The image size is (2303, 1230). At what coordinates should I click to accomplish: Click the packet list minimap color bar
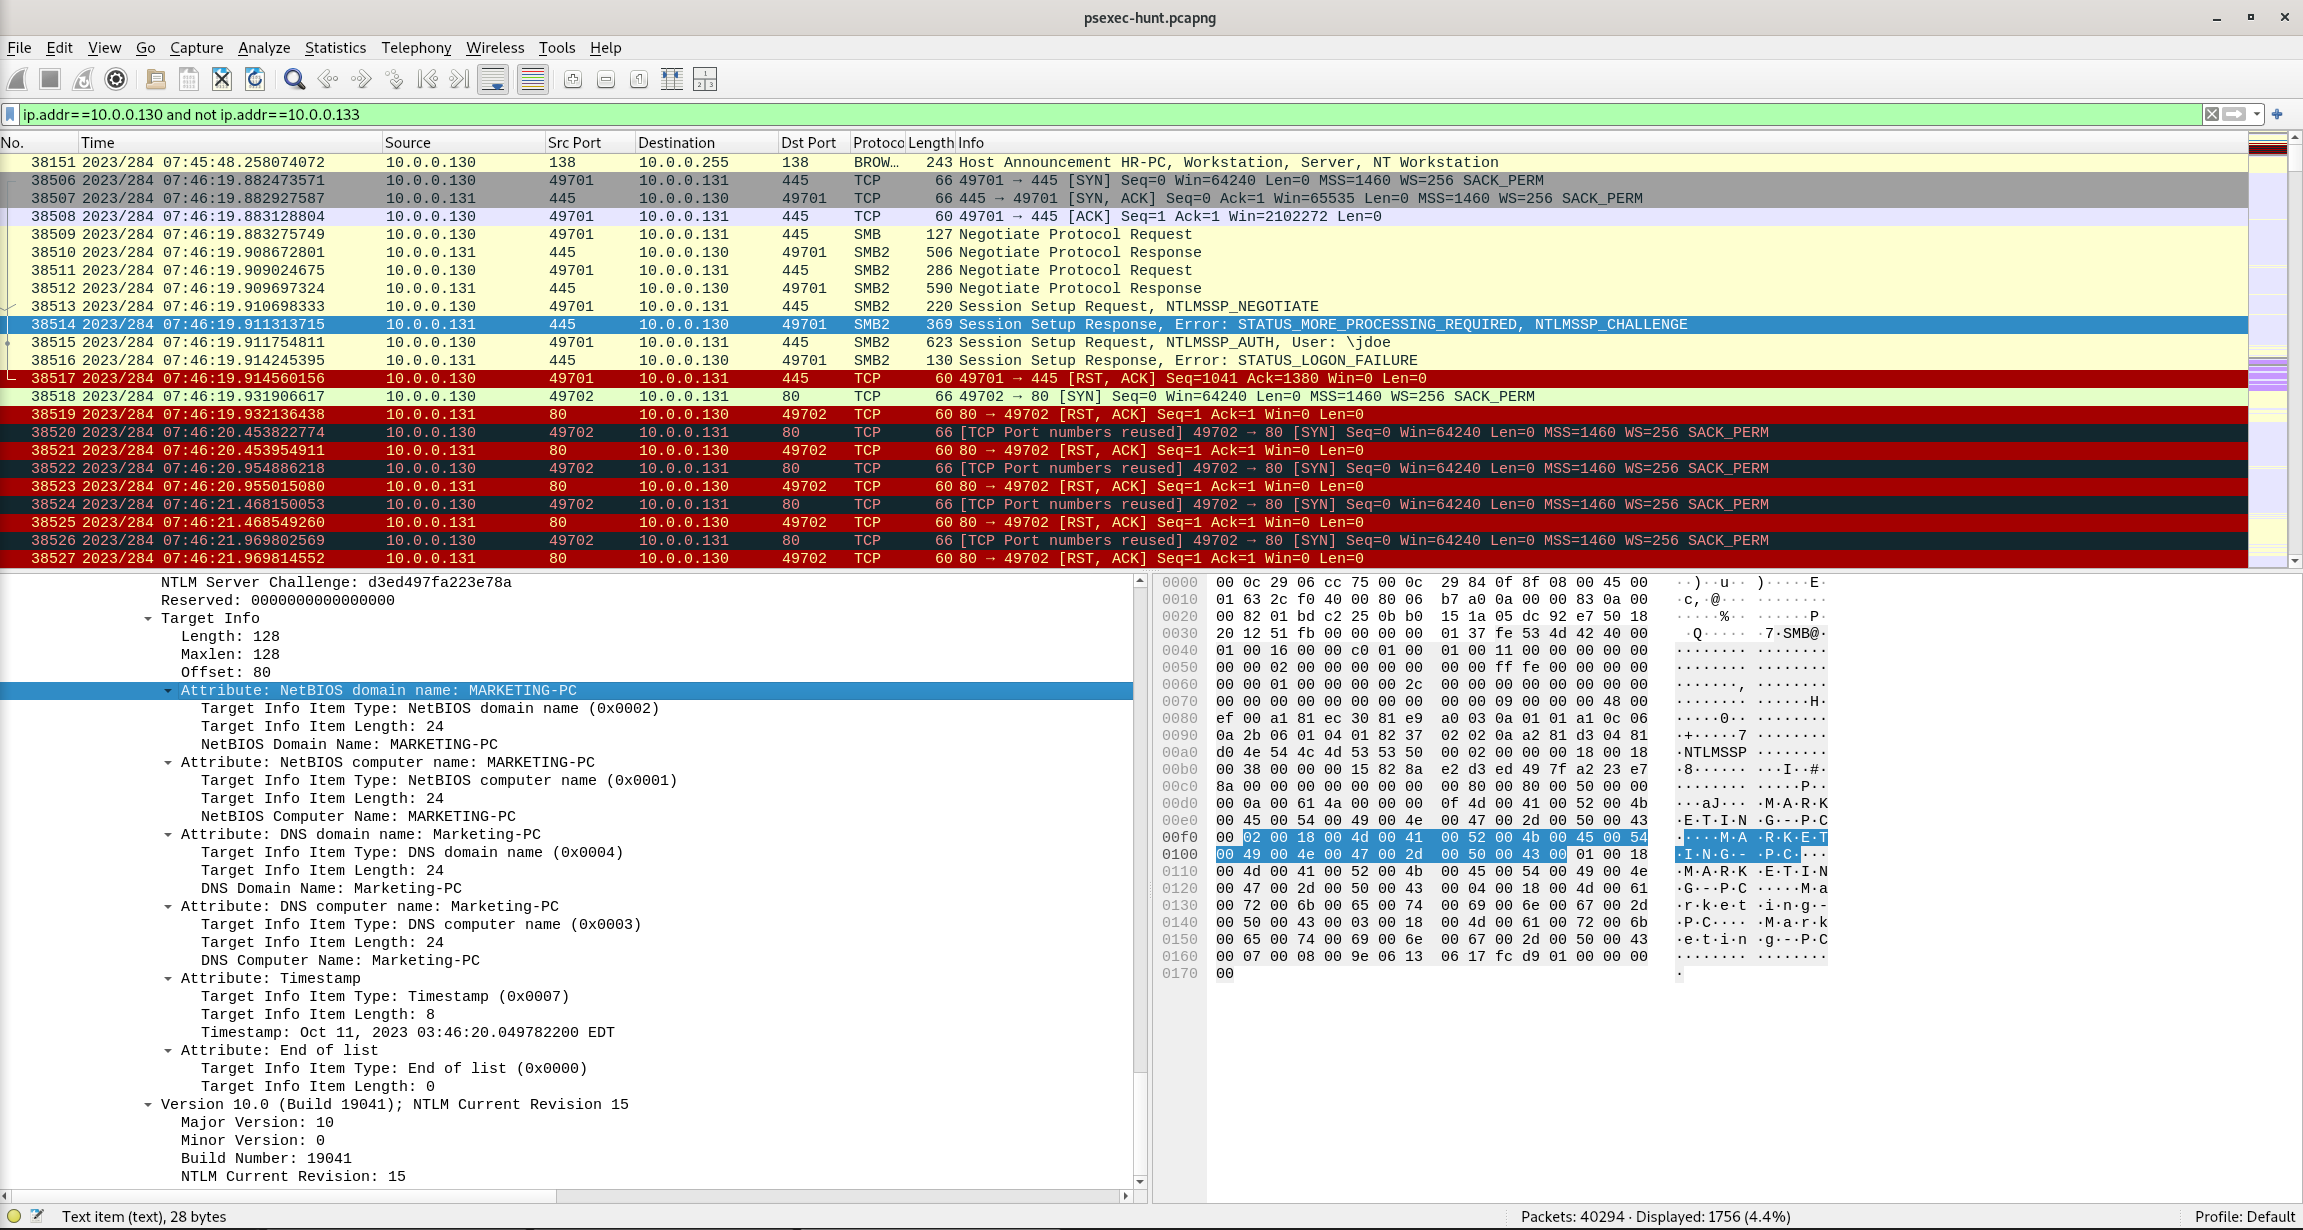[2267, 350]
